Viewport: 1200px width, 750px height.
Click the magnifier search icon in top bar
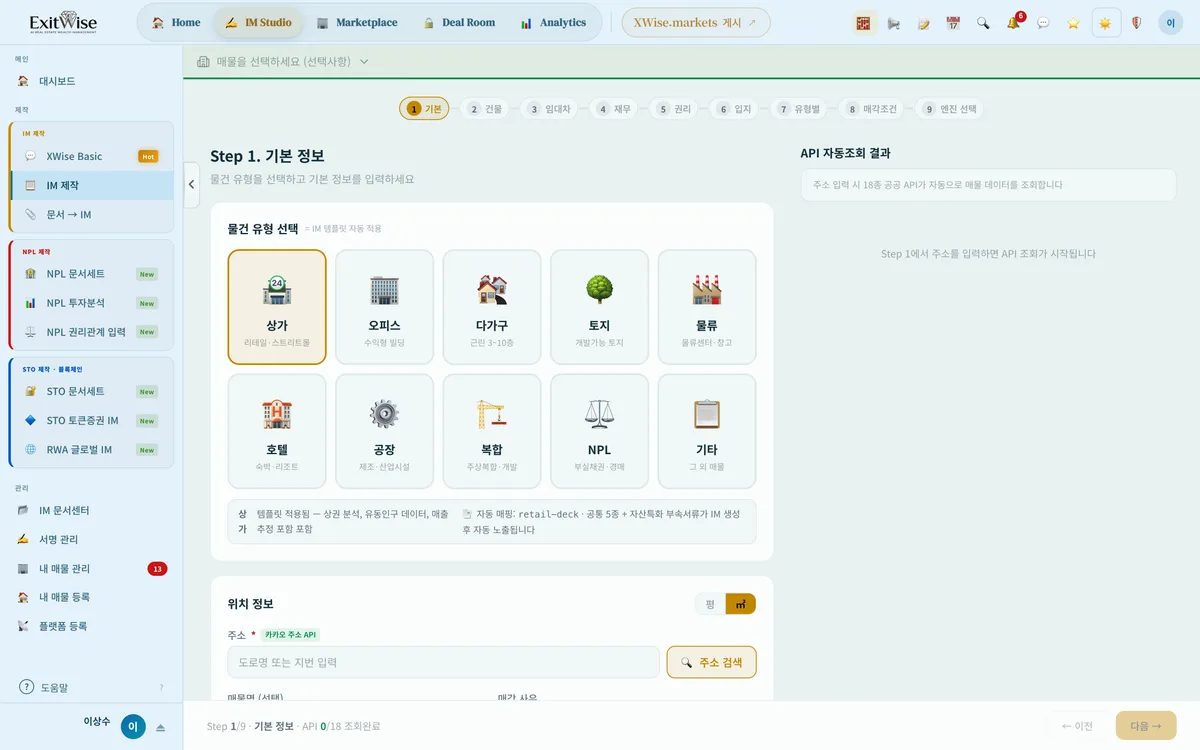pyautogui.click(x=983, y=22)
